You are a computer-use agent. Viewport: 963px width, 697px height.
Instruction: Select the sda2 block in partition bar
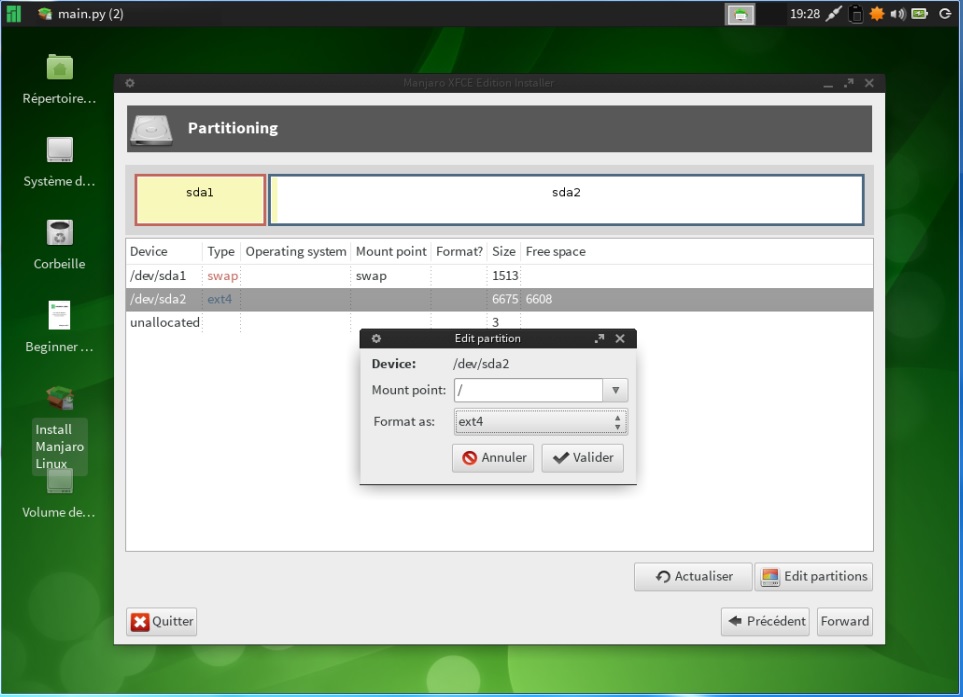566,200
